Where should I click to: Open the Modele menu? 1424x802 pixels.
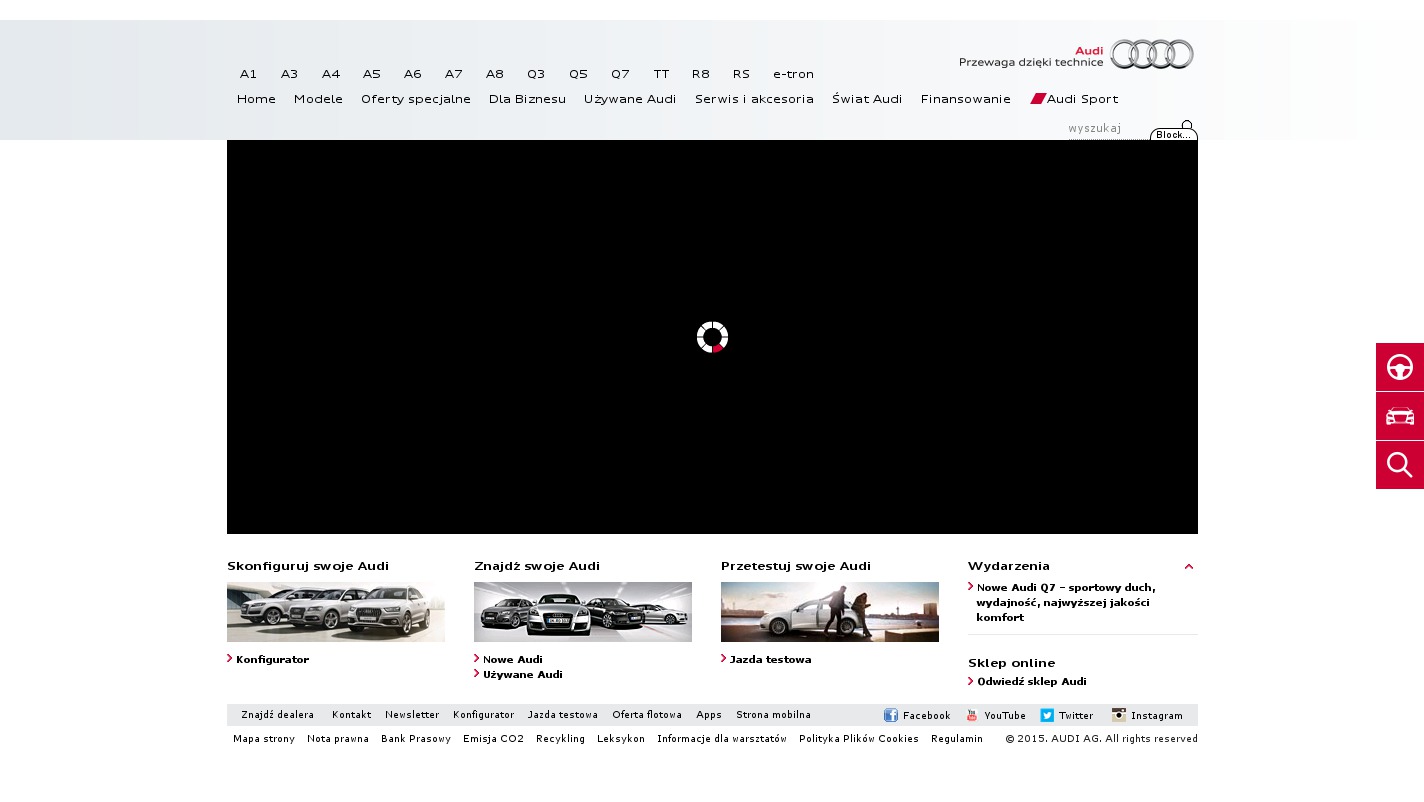click(x=318, y=99)
